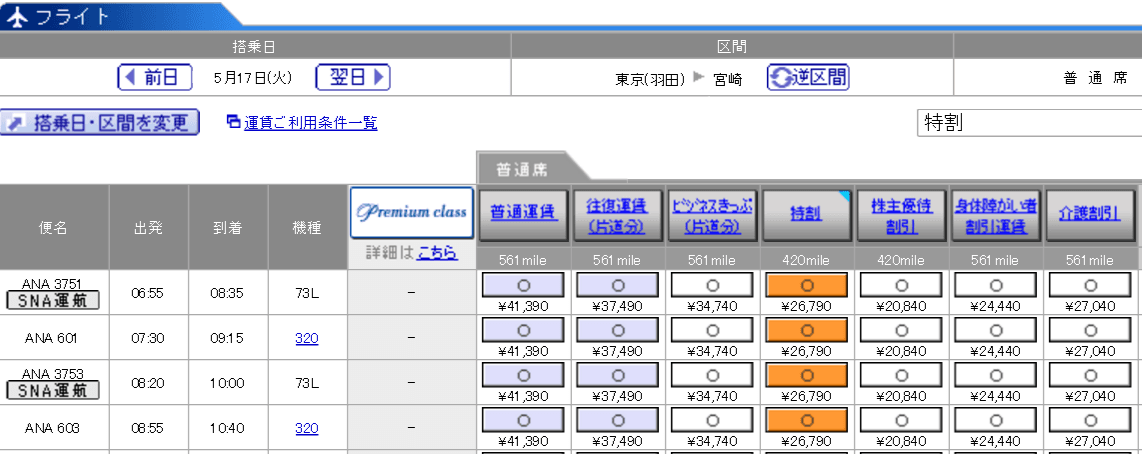1142x454 pixels.
Task: Go to previous day with 前日 button
Action: click(x=155, y=77)
